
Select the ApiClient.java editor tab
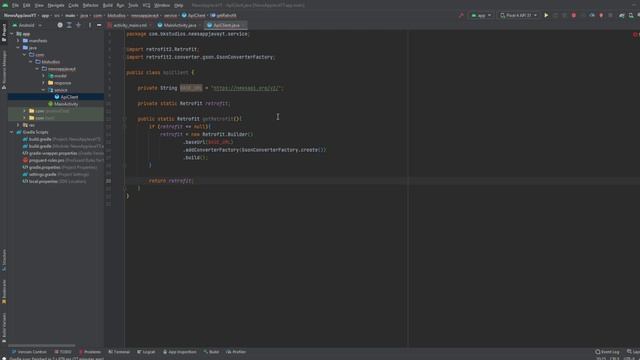(225, 25)
